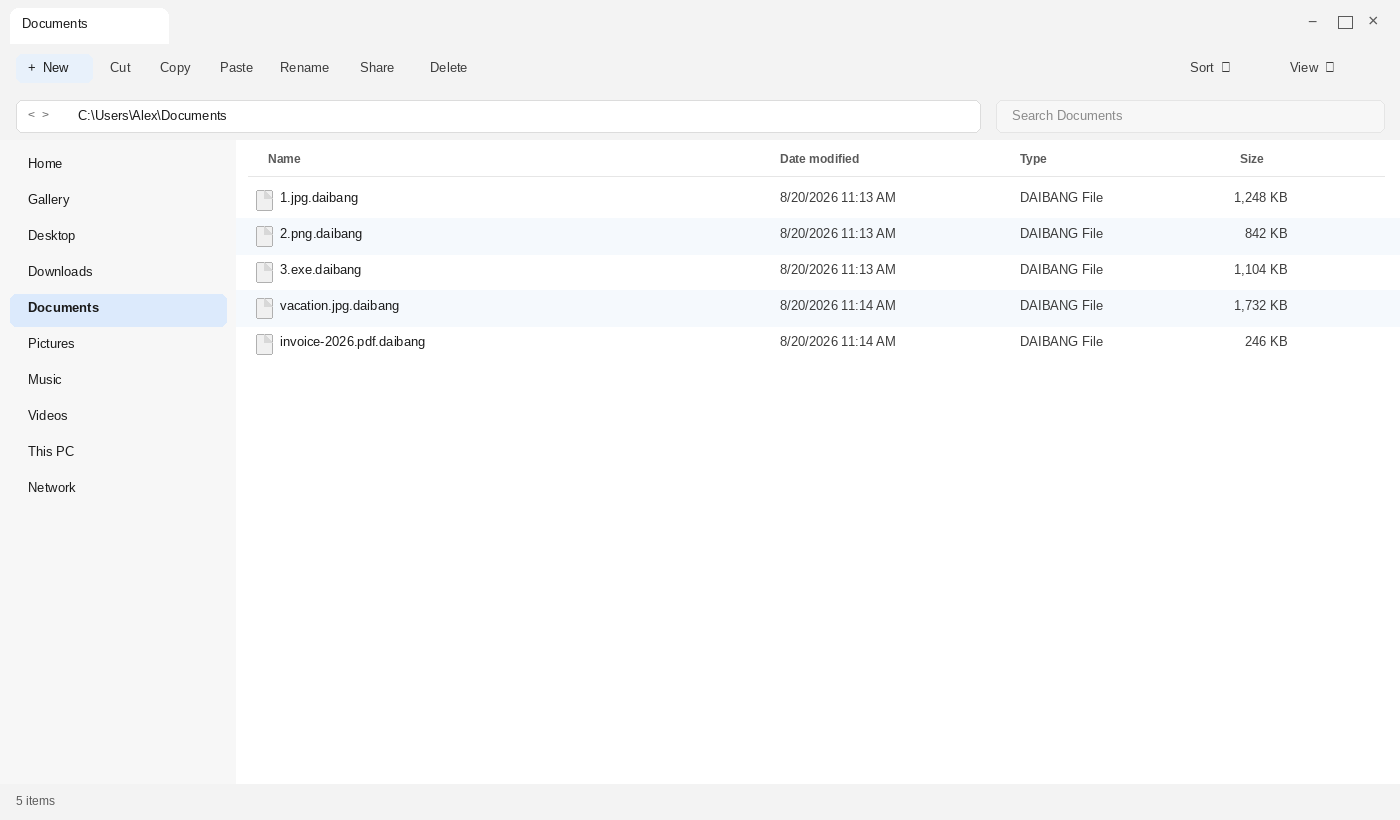Minimize the Documents window
1400x820 pixels.
pos(1313,22)
